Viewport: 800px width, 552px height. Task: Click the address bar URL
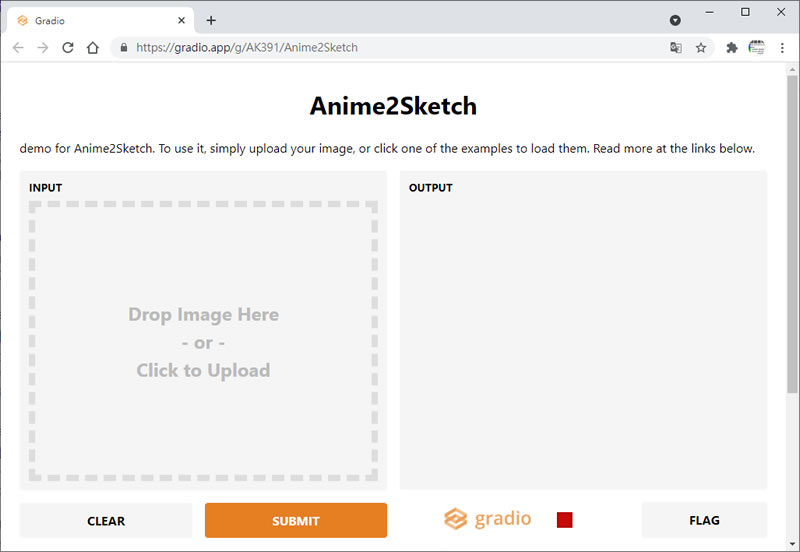pos(246,47)
